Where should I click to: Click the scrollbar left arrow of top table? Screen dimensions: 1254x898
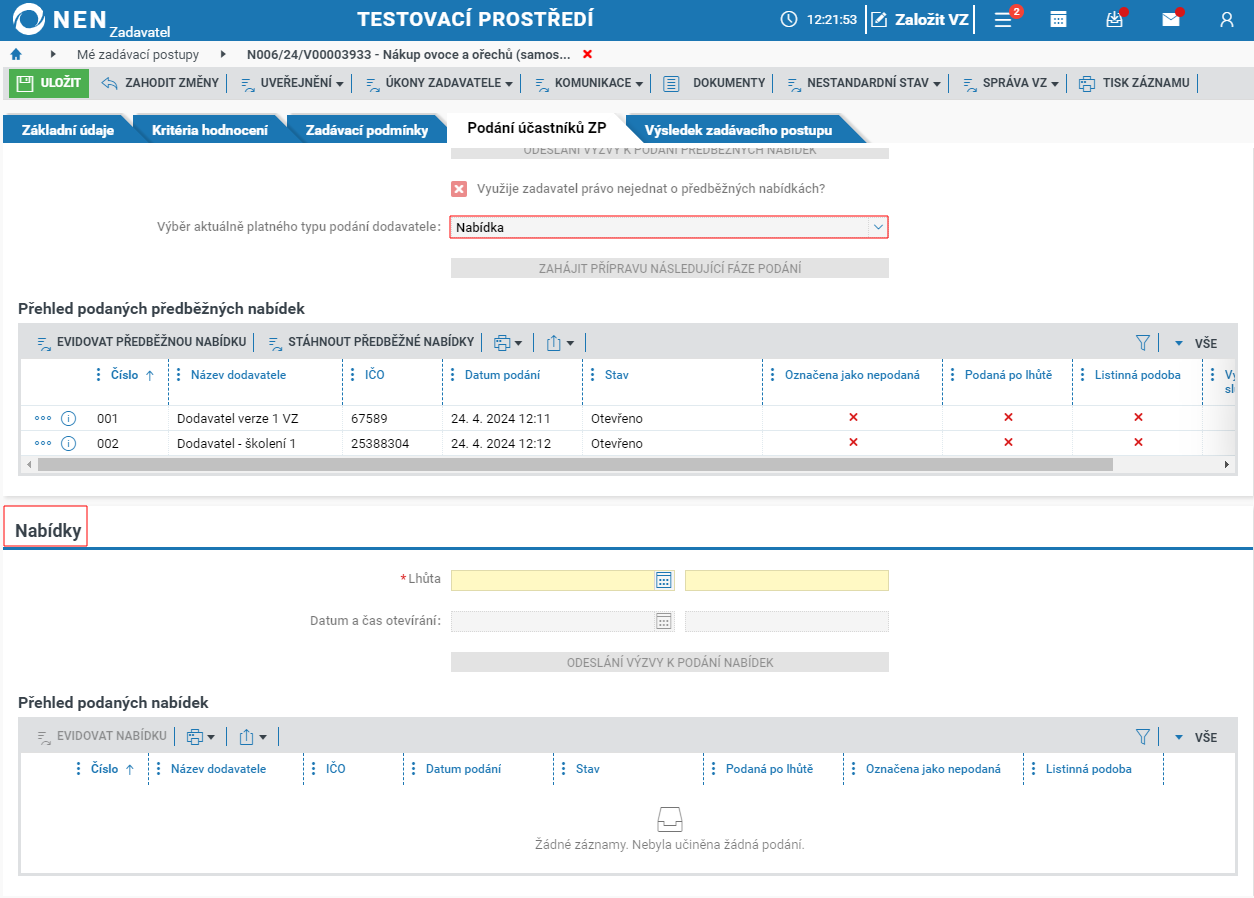28,465
